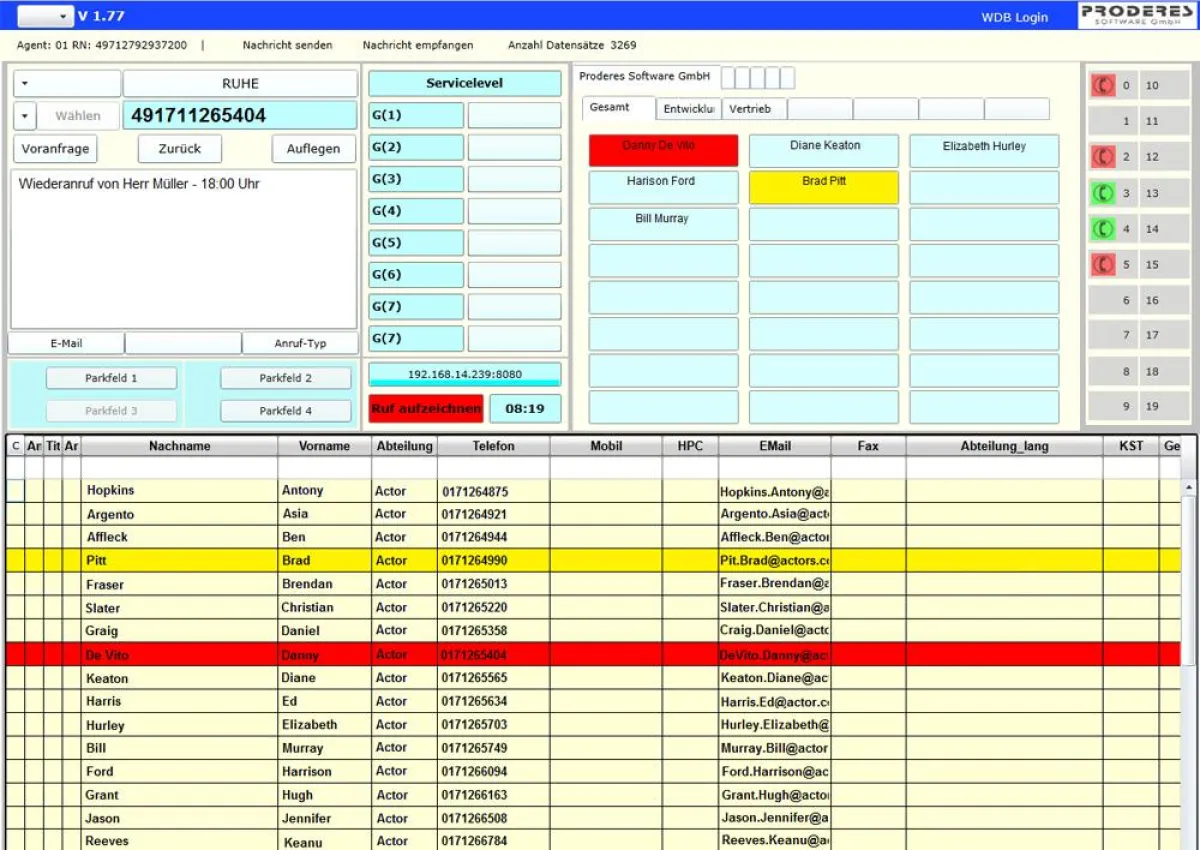Click the red phone icon for line 2
Screen dimensions: 1200x850
click(x=1103, y=157)
